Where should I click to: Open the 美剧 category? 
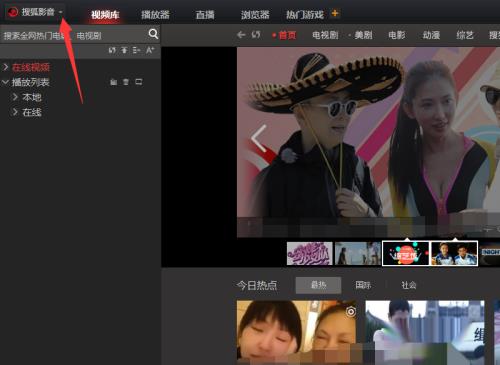coord(363,35)
